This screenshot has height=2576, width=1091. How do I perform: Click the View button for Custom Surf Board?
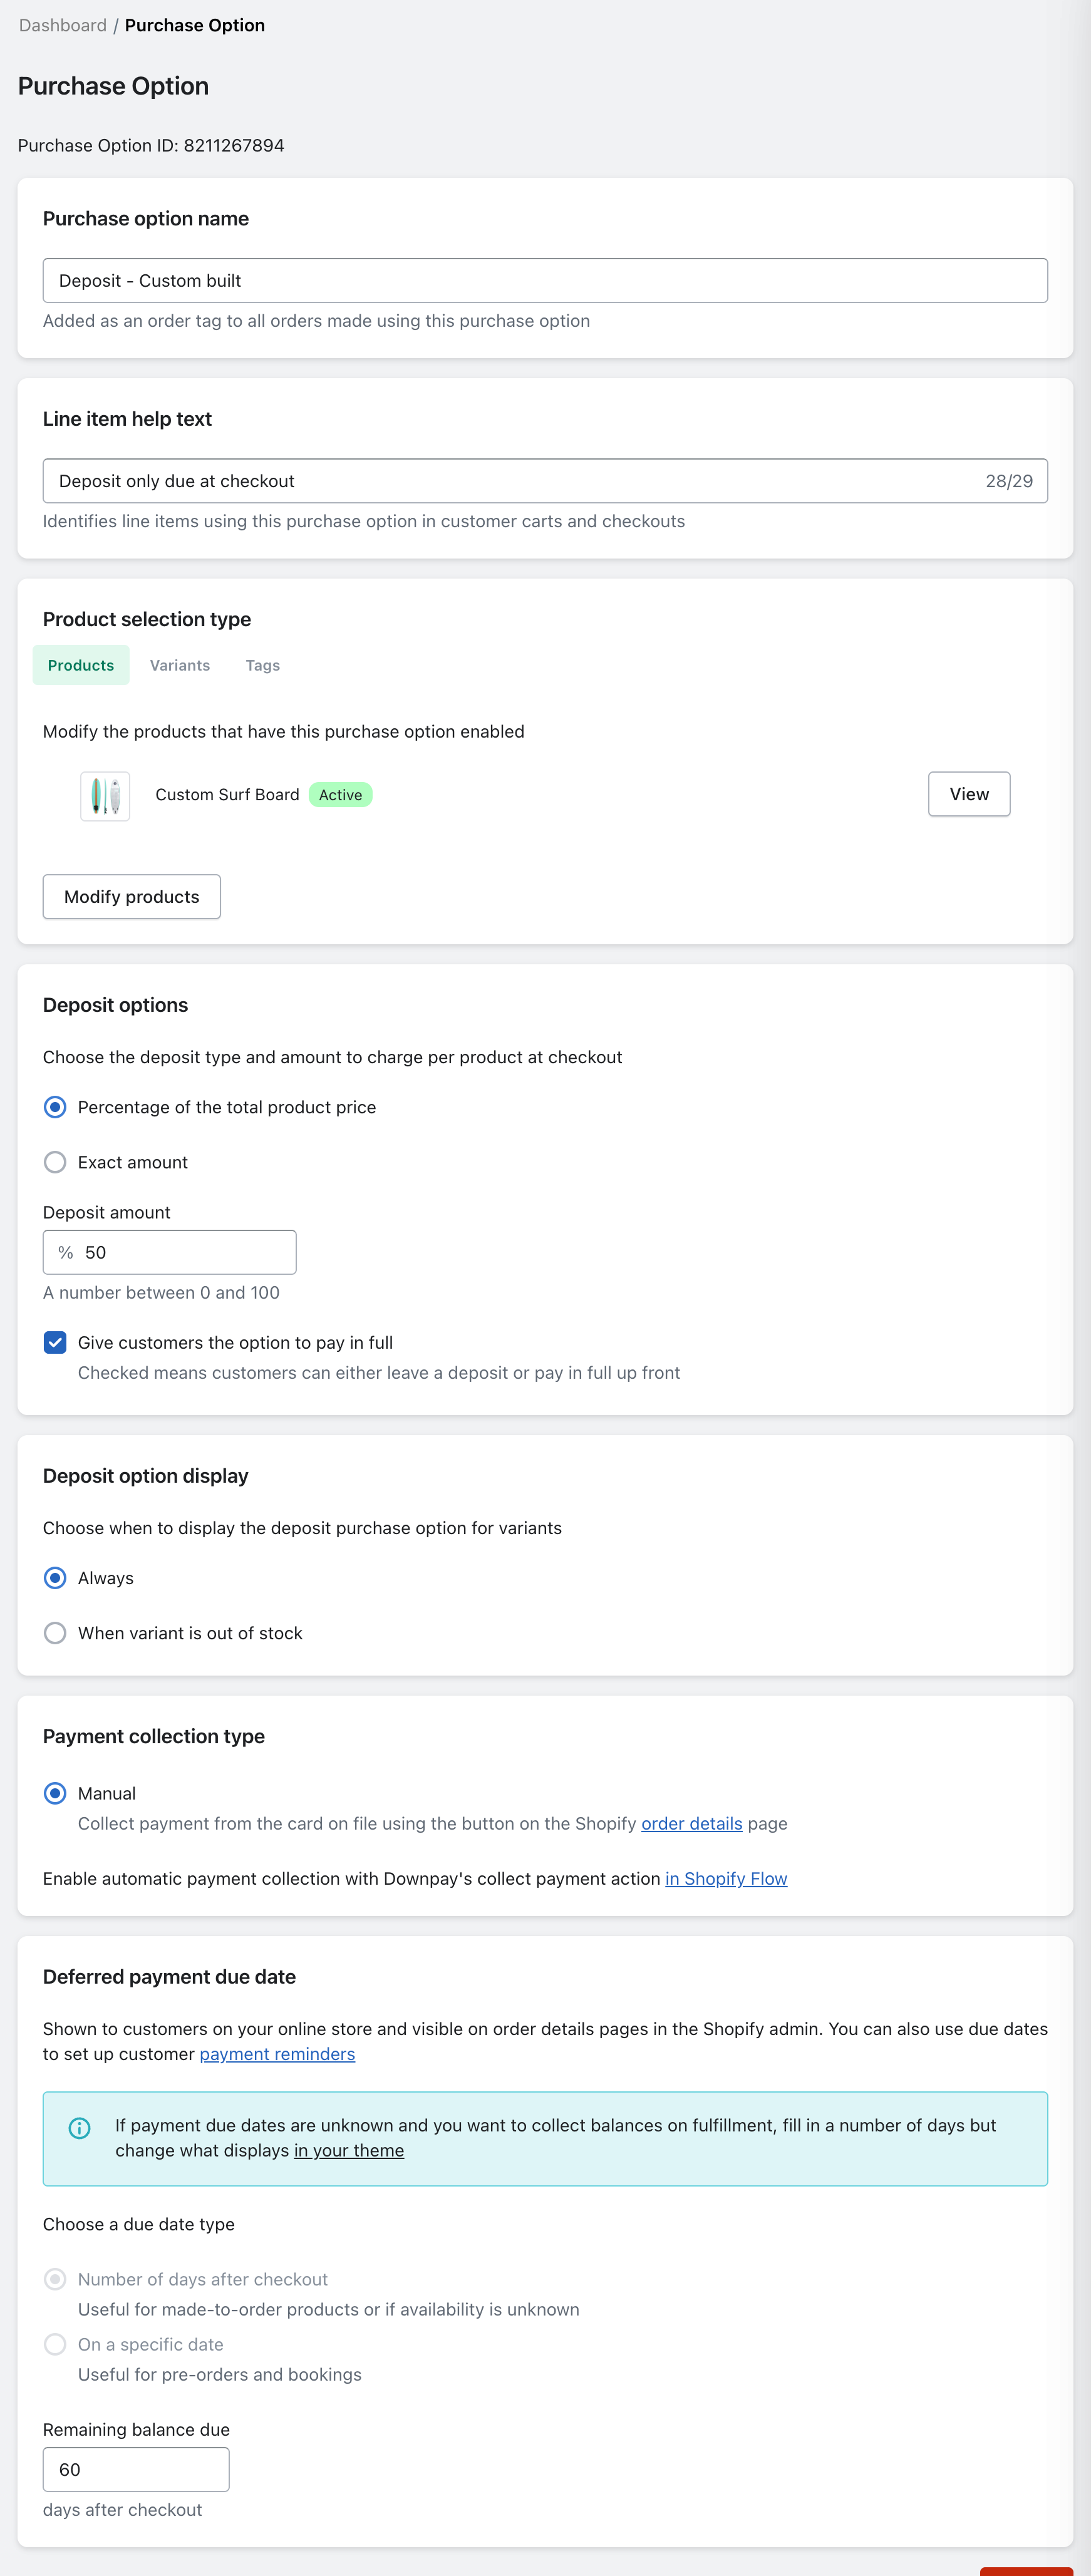(x=969, y=794)
